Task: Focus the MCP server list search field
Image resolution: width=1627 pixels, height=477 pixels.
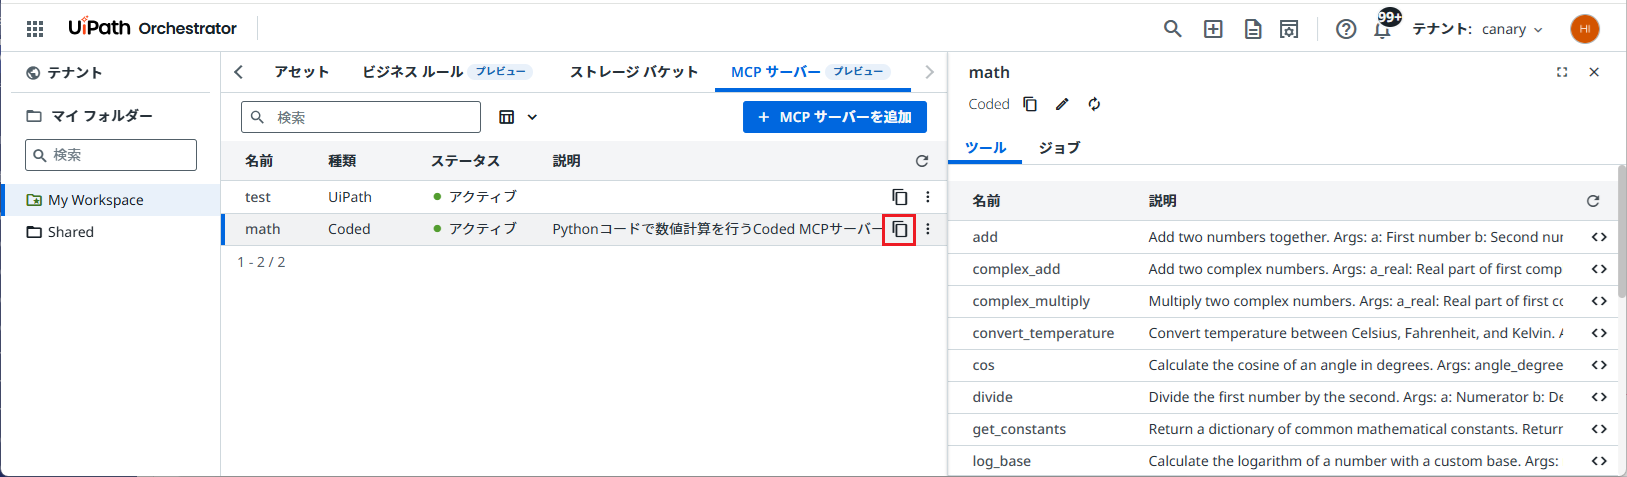Action: click(x=361, y=117)
